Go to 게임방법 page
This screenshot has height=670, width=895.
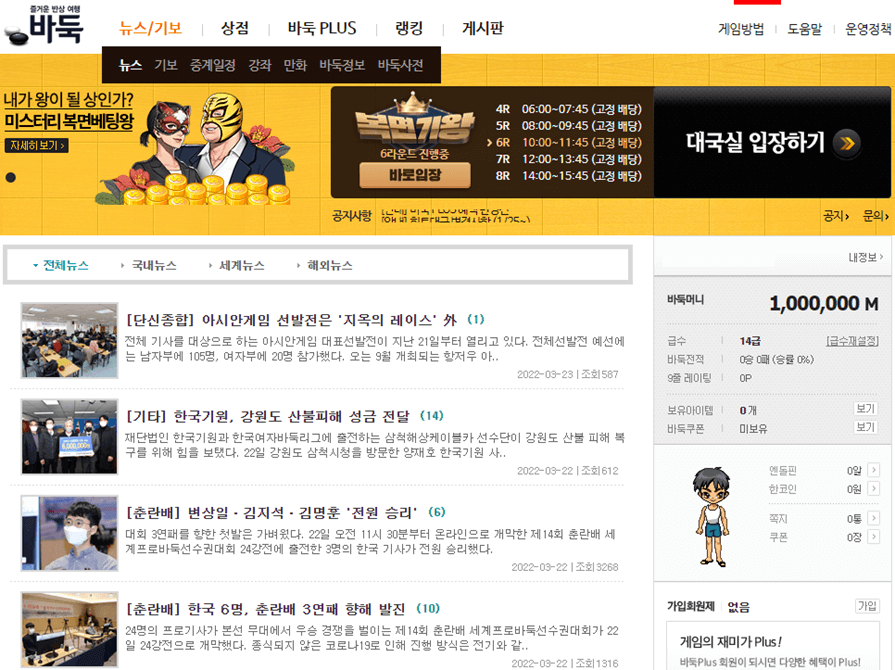(x=741, y=29)
